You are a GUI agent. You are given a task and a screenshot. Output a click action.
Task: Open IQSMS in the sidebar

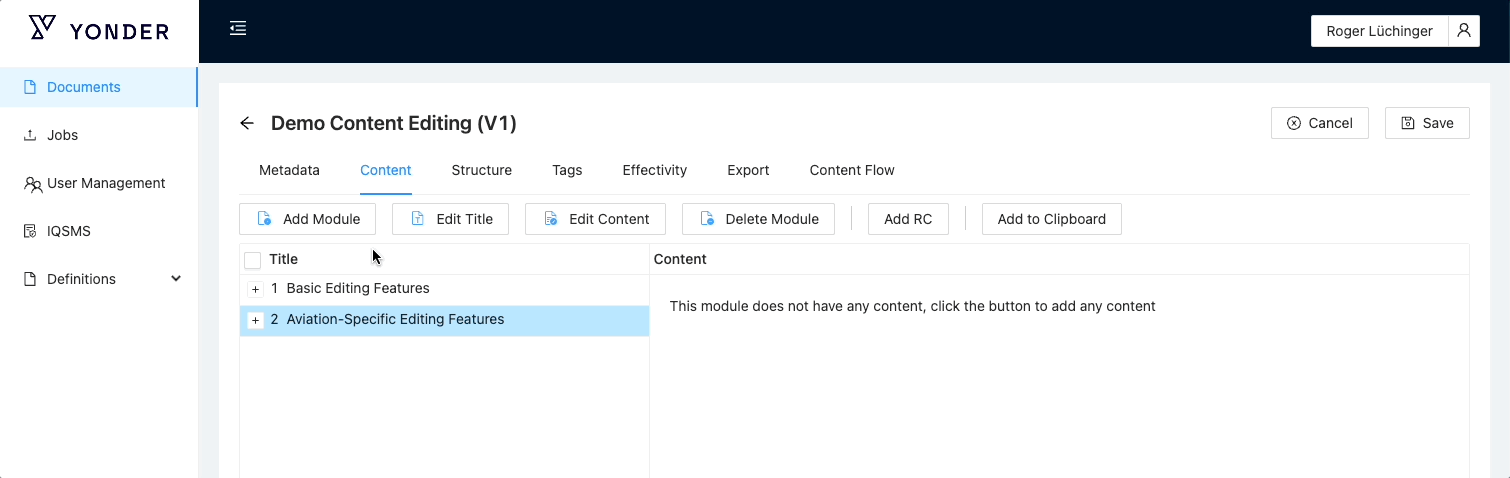[69, 231]
